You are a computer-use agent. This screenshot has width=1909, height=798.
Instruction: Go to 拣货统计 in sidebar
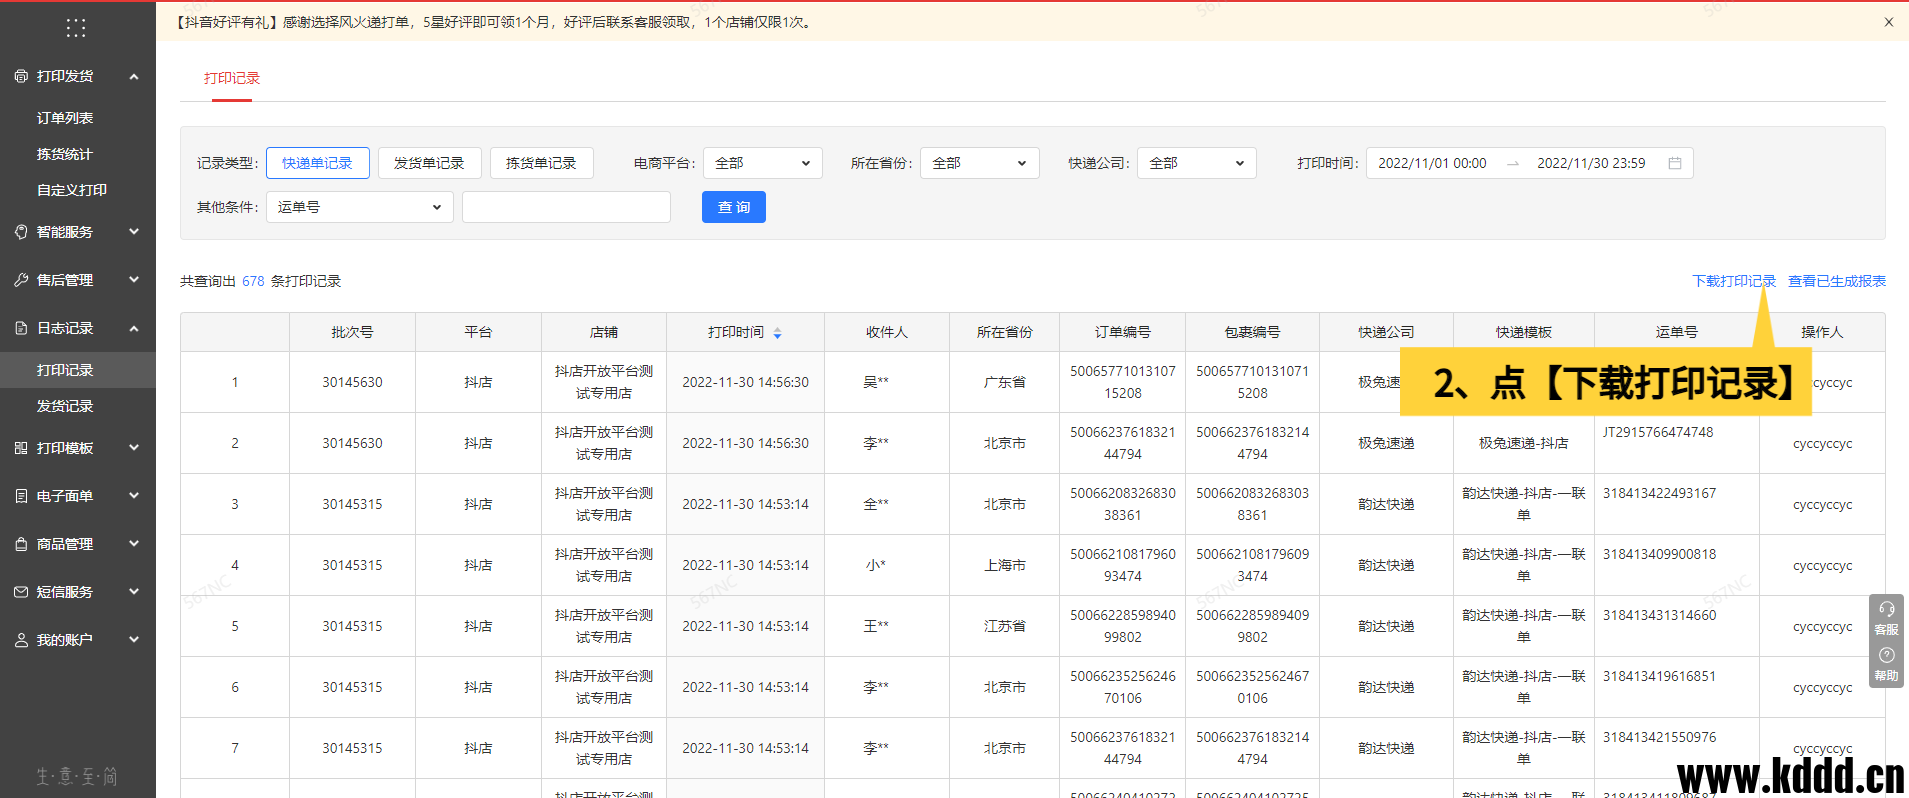[65, 154]
